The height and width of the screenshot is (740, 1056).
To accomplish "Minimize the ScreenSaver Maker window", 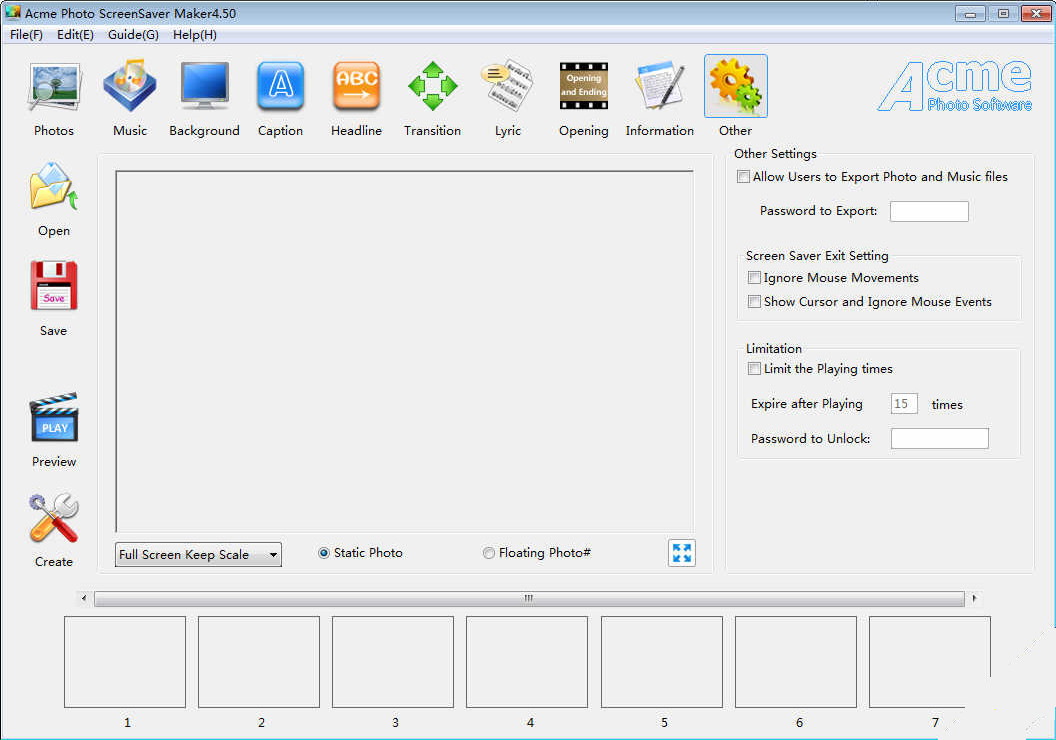I will coord(970,13).
